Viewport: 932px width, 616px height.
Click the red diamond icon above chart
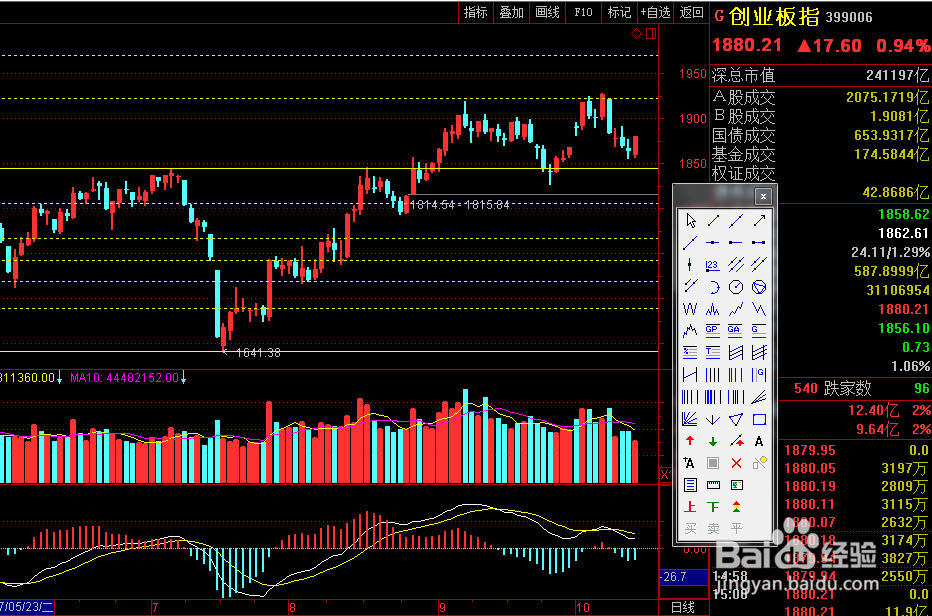[x=637, y=34]
